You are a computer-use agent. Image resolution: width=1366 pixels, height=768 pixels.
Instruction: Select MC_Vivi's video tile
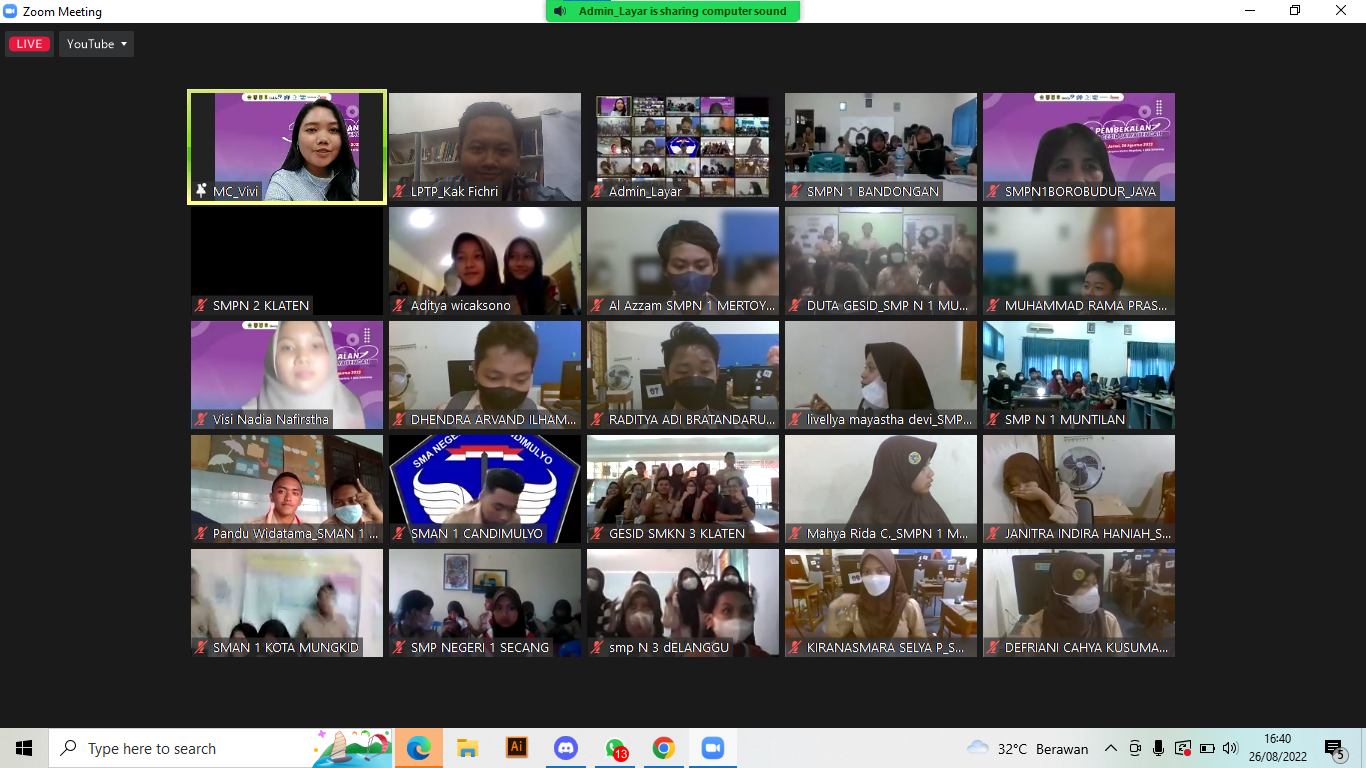coord(287,146)
